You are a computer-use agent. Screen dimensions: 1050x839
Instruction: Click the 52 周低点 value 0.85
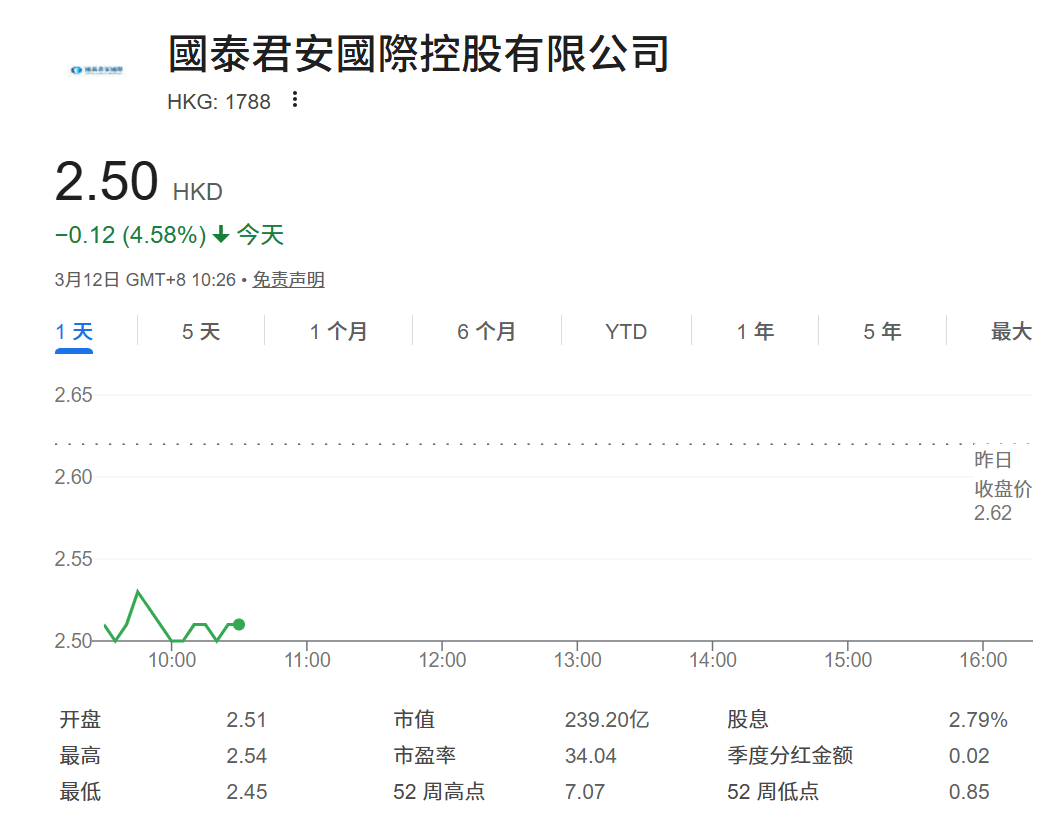pyautogui.click(x=969, y=792)
